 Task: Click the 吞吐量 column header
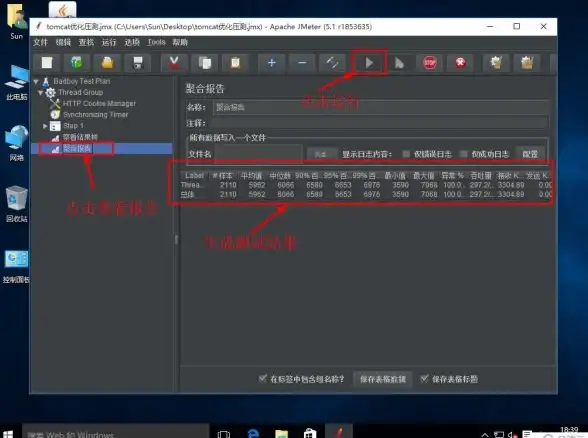481,175
